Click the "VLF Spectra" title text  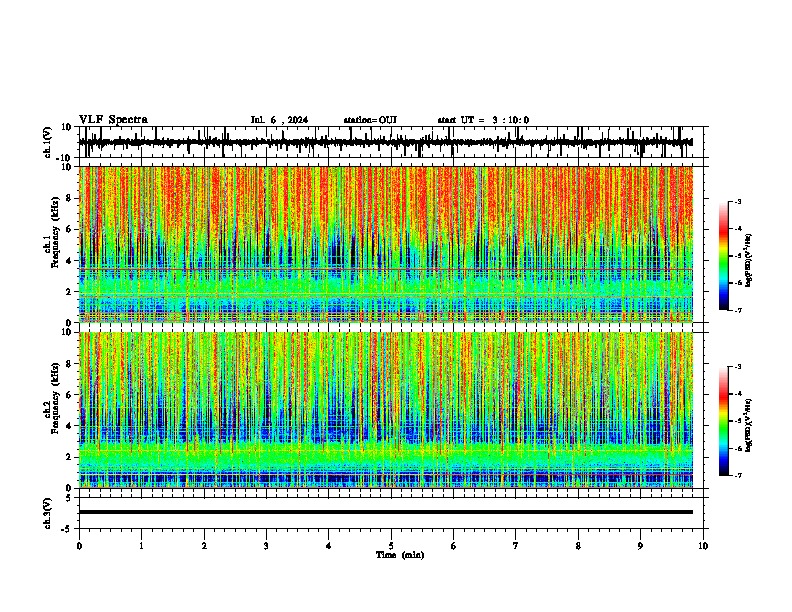pyautogui.click(x=113, y=119)
